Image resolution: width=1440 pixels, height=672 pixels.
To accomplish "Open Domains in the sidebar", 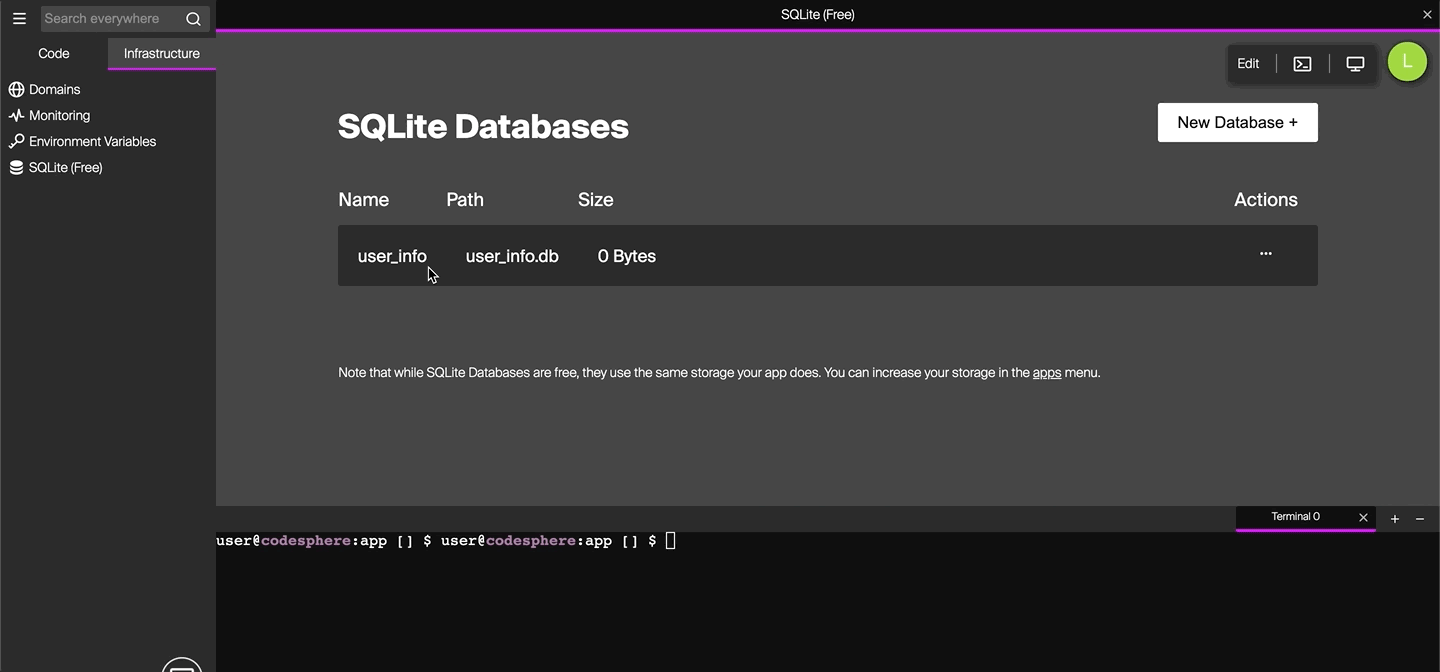I will tap(54, 90).
